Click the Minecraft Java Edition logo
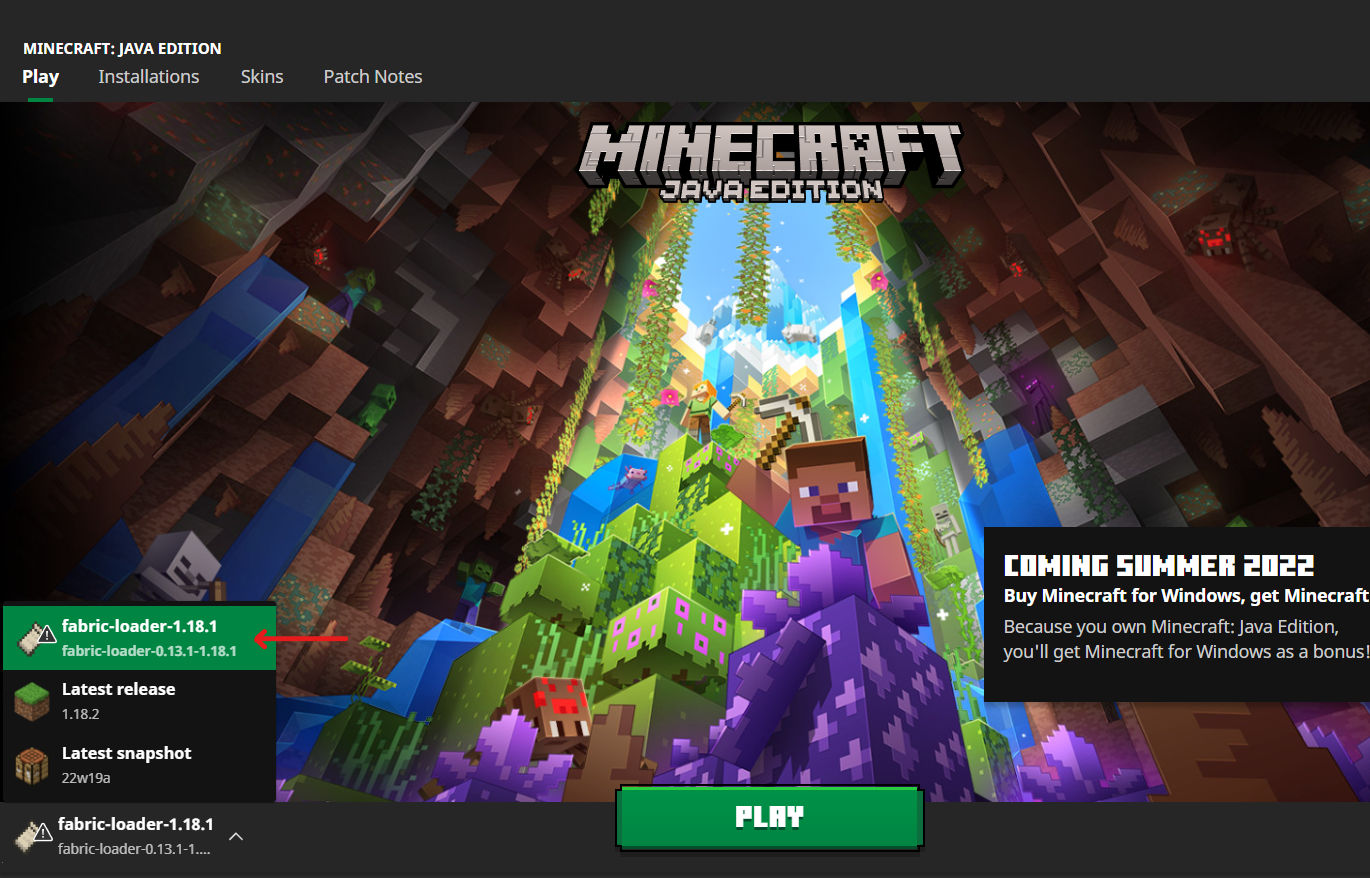 [770, 160]
